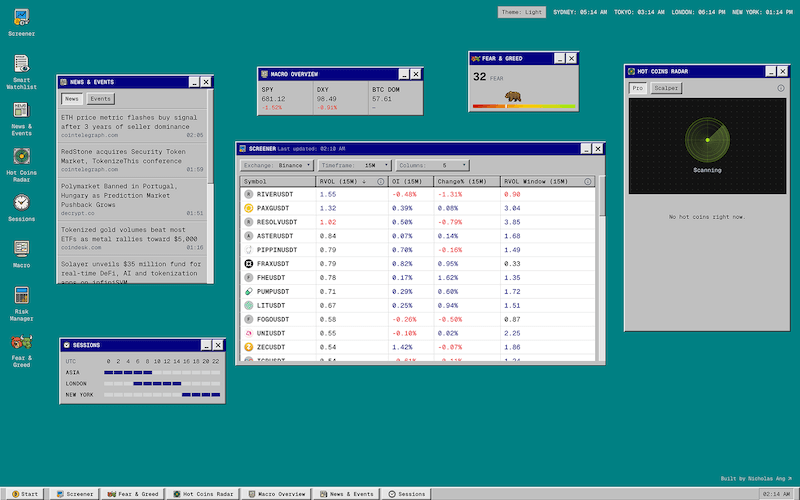The width and height of the screenshot is (800, 500).
Task: Open the Columns dropdown in Screener
Action: (433, 165)
